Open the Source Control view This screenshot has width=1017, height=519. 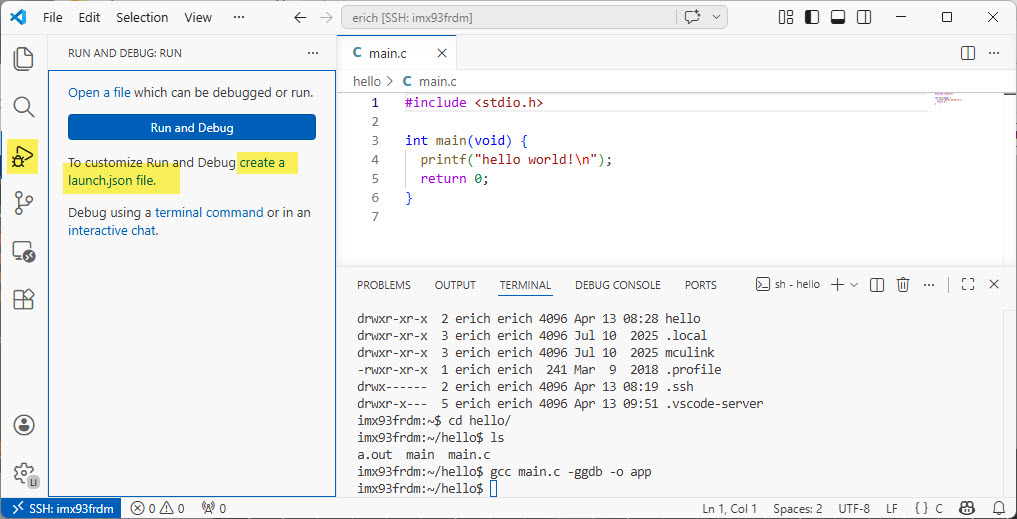coord(23,203)
